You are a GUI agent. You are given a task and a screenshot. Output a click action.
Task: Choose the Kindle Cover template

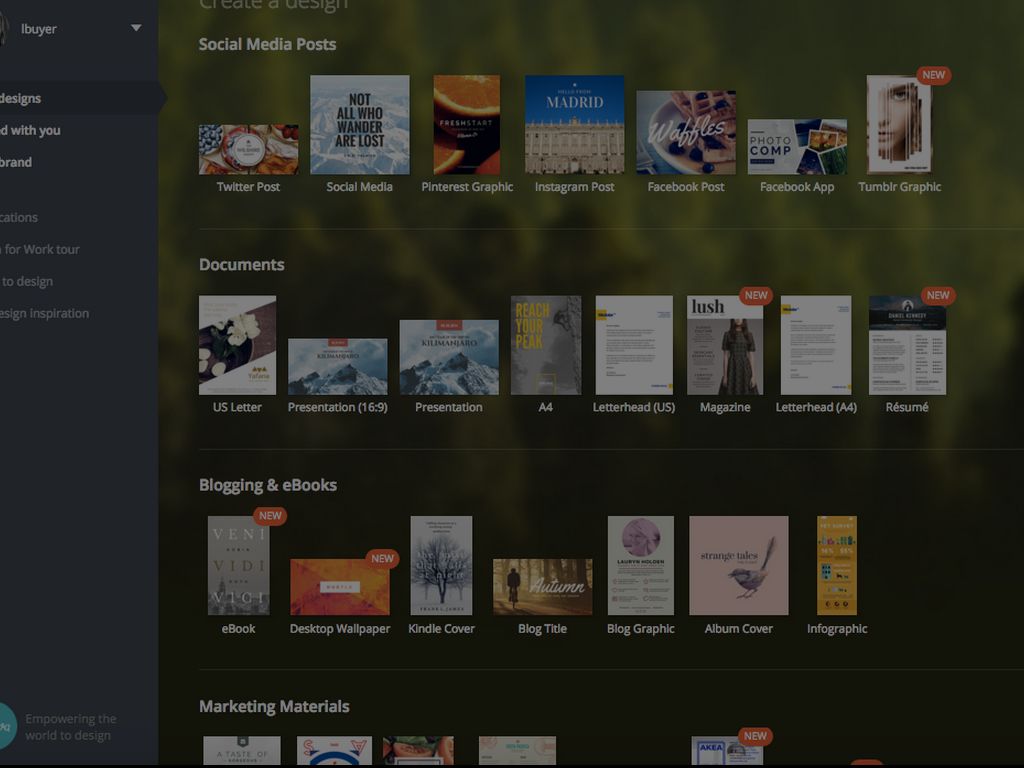441,566
